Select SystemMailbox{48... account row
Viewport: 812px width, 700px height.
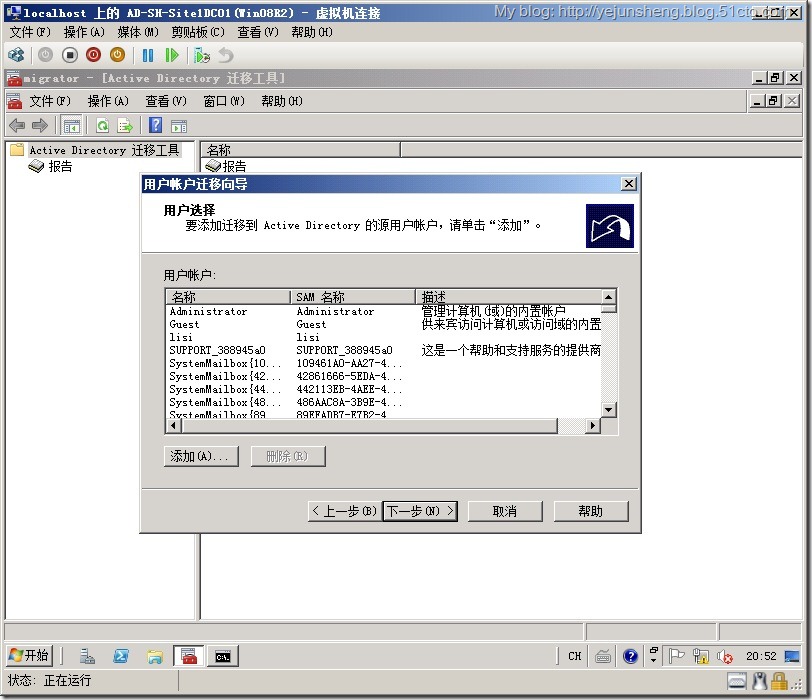pos(383,402)
